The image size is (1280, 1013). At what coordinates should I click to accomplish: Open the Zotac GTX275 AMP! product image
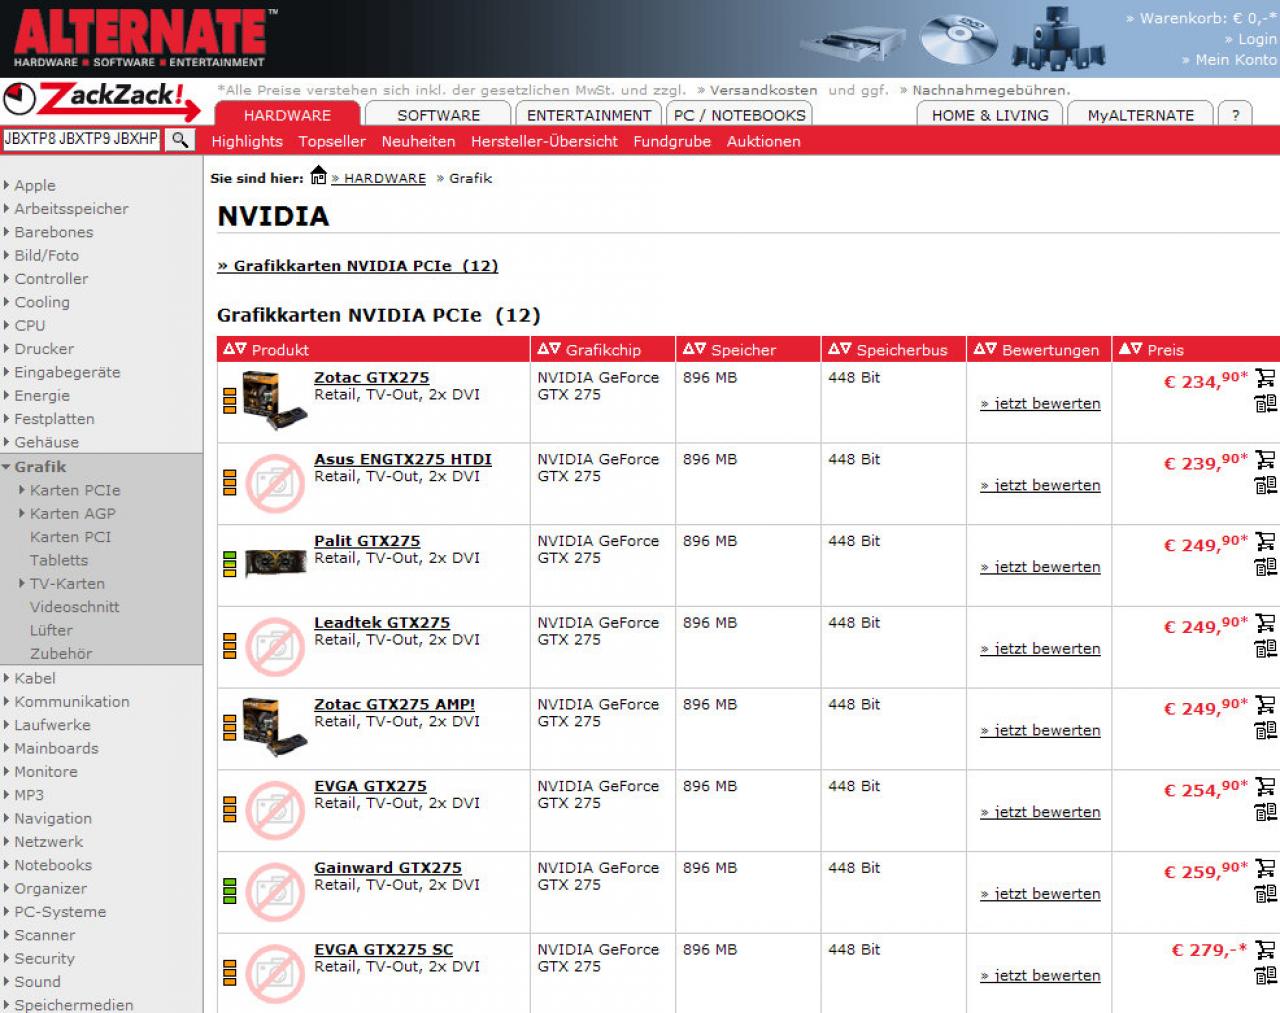(274, 727)
